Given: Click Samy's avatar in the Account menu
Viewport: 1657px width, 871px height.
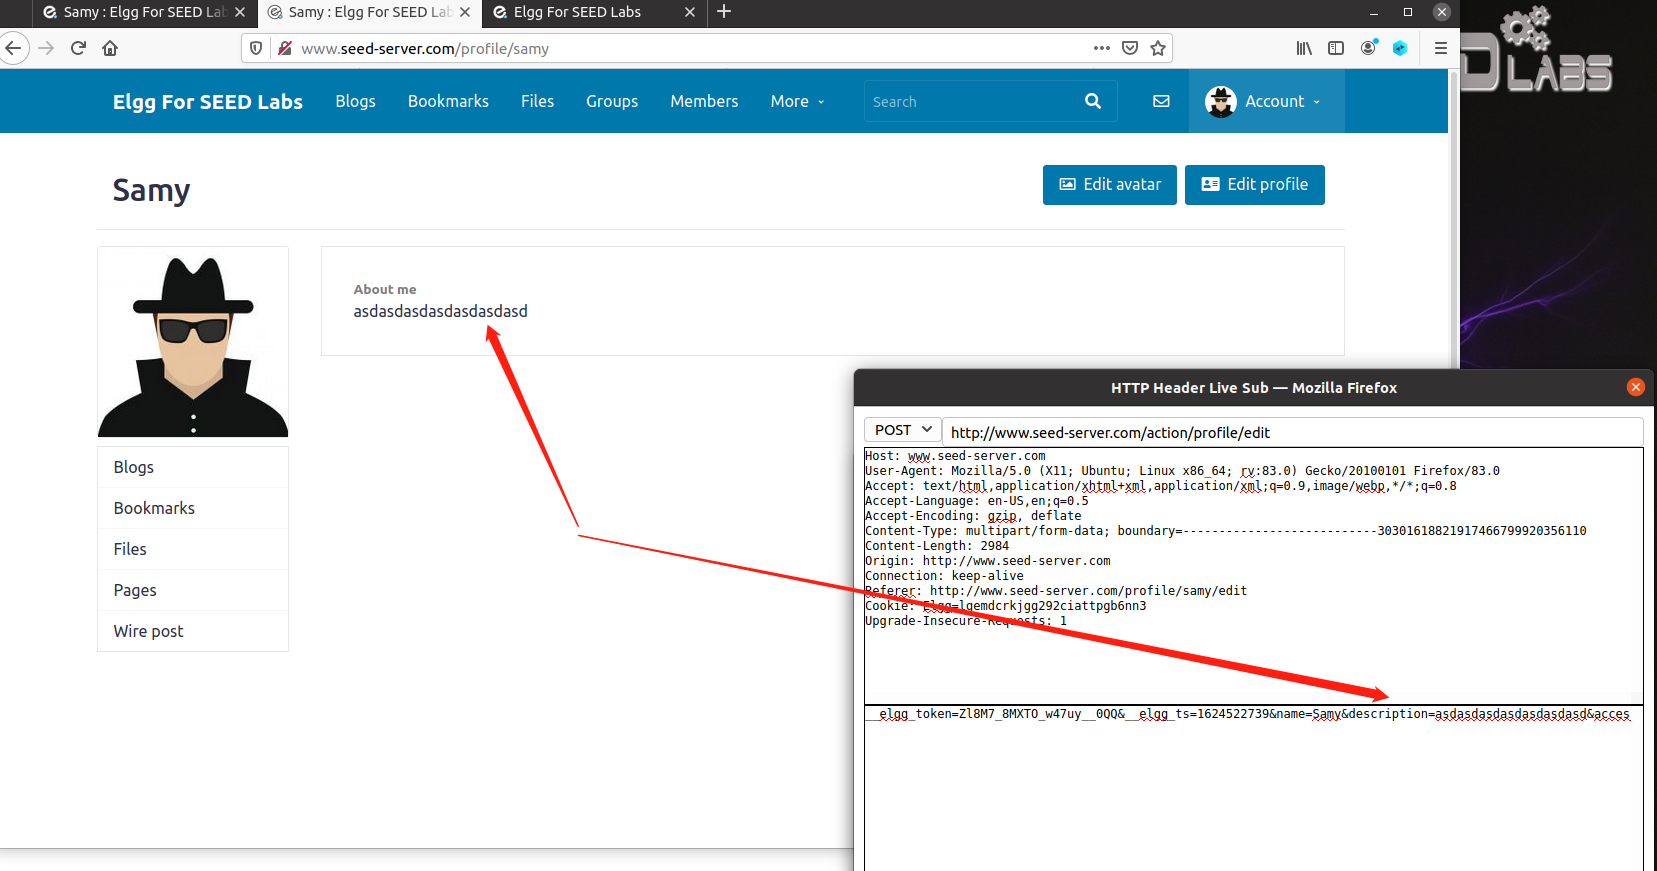Looking at the screenshot, I should click(x=1221, y=101).
